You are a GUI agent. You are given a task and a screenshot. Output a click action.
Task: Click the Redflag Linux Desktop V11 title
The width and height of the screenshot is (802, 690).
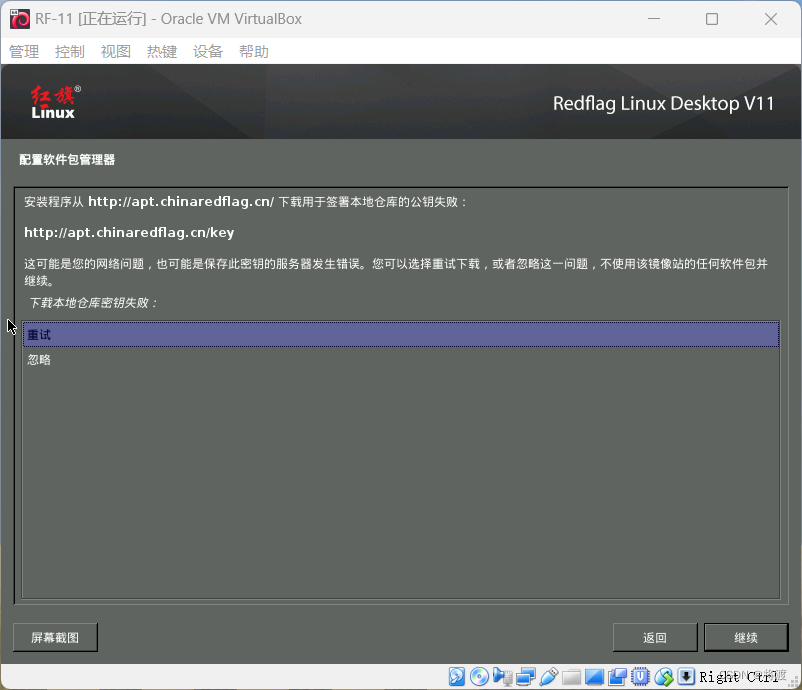(x=663, y=103)
